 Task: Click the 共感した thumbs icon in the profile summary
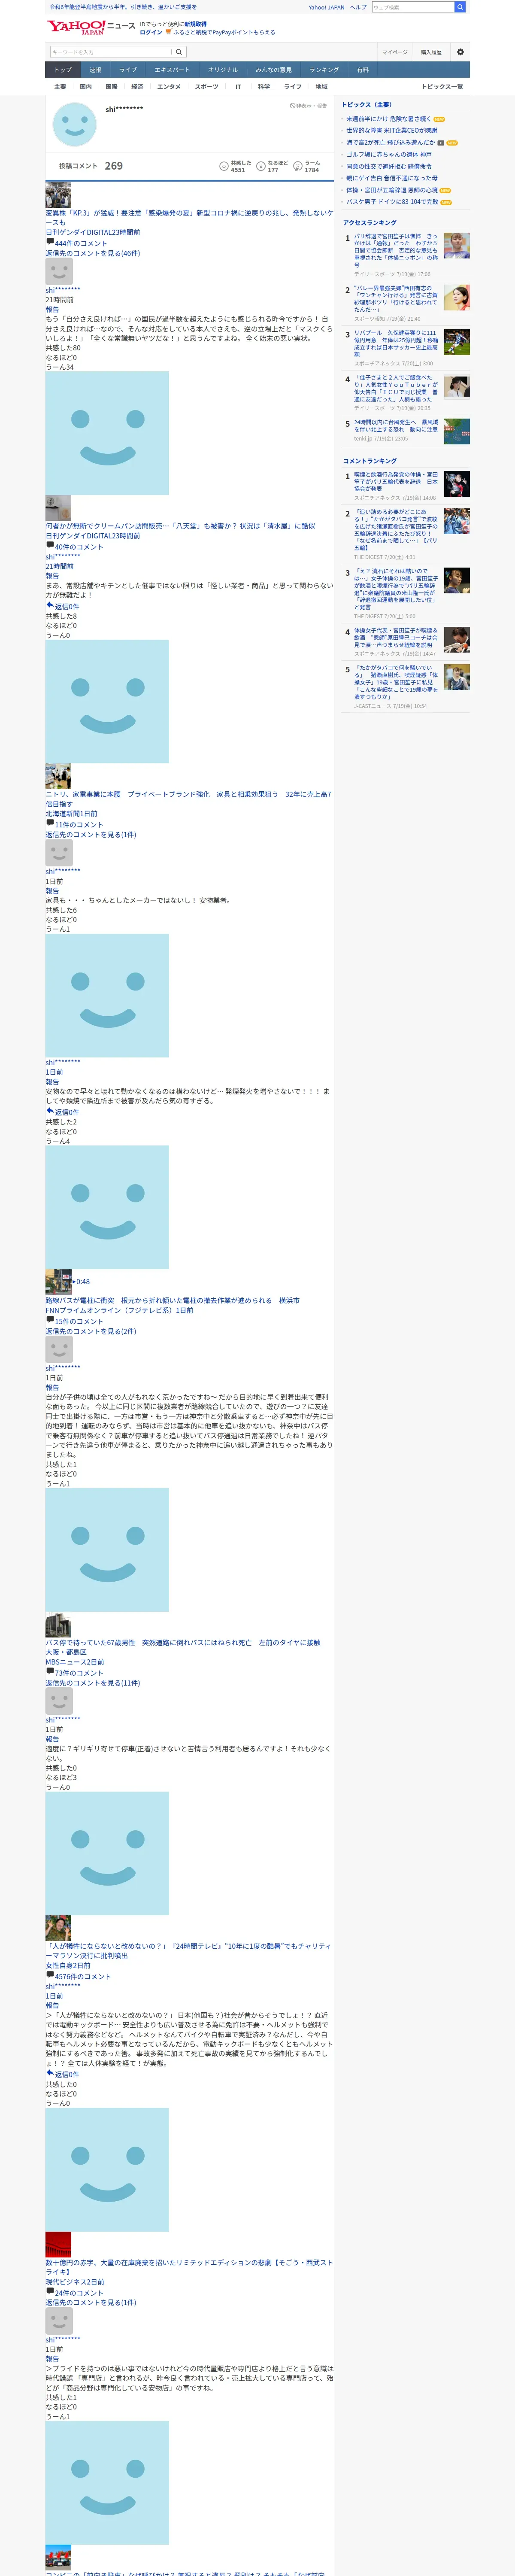point(224,166)
